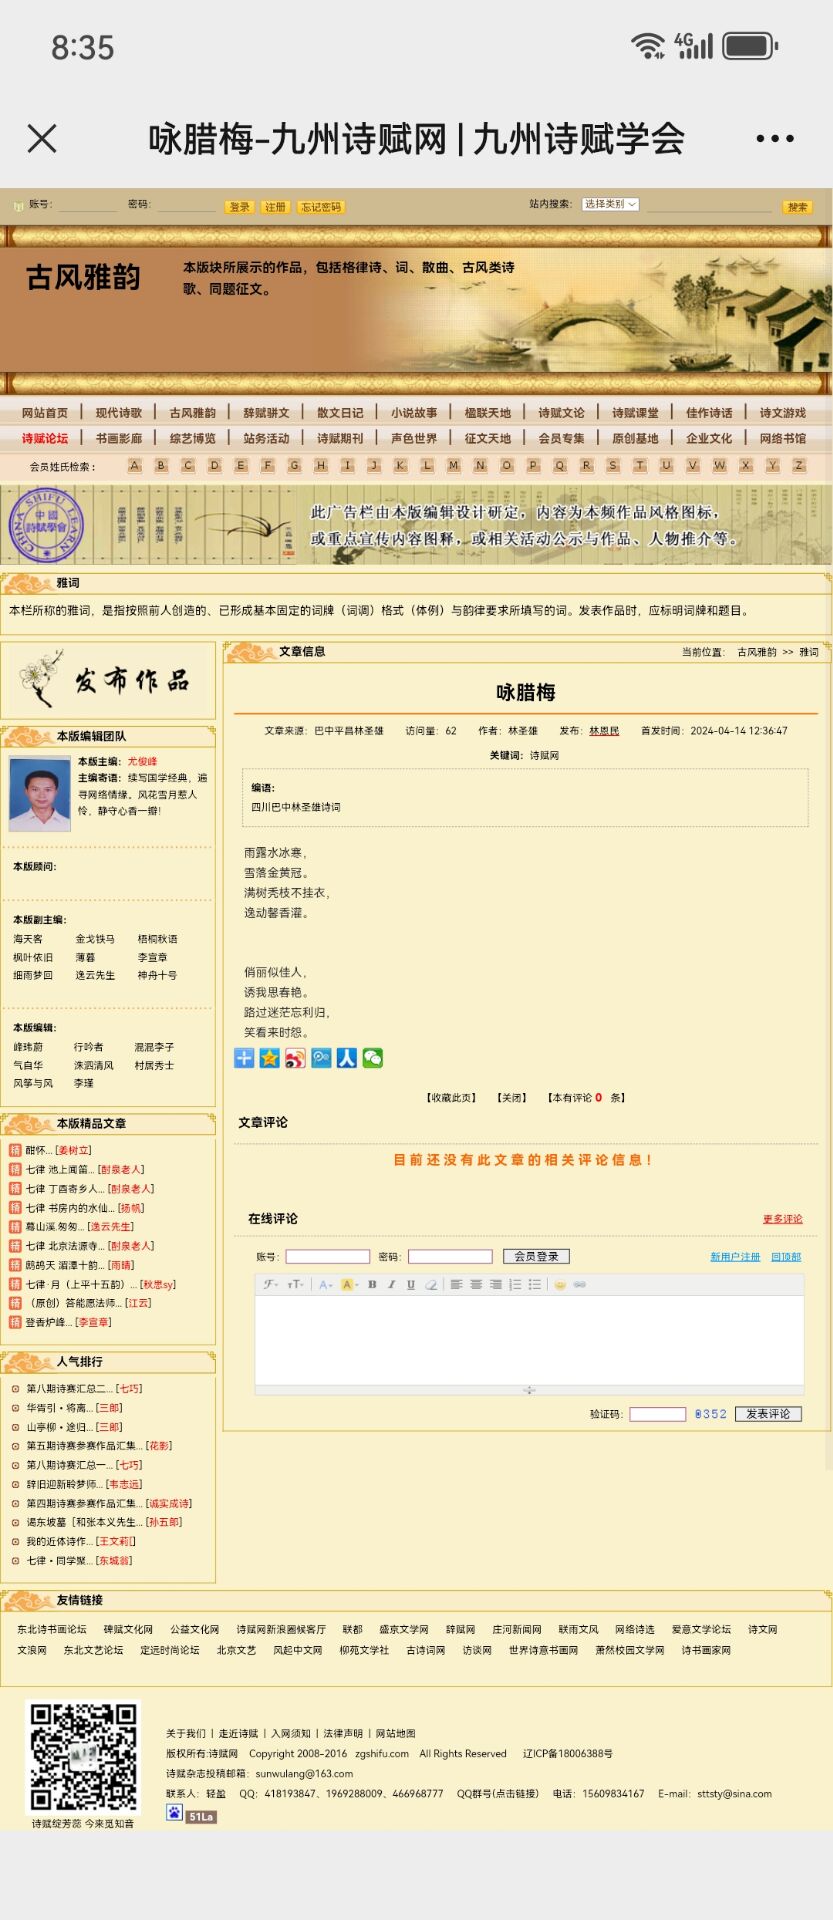Click the Sina Weibo share icon
This screenshot has height=1920, width=833.
point(295,1058)
